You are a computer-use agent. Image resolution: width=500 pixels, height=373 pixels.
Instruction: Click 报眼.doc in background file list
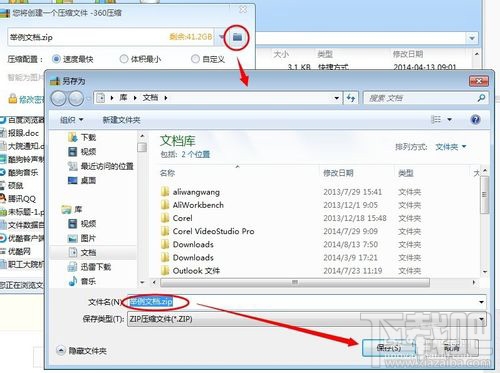tap(22, 133)
